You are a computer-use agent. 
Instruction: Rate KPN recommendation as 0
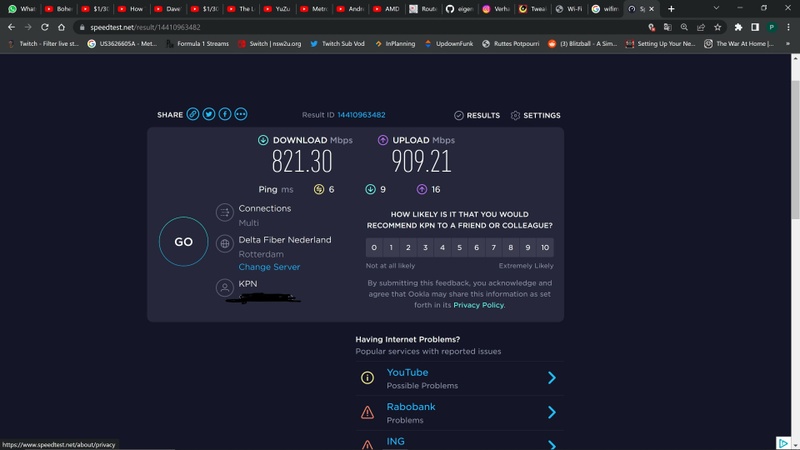click(374, 247)
